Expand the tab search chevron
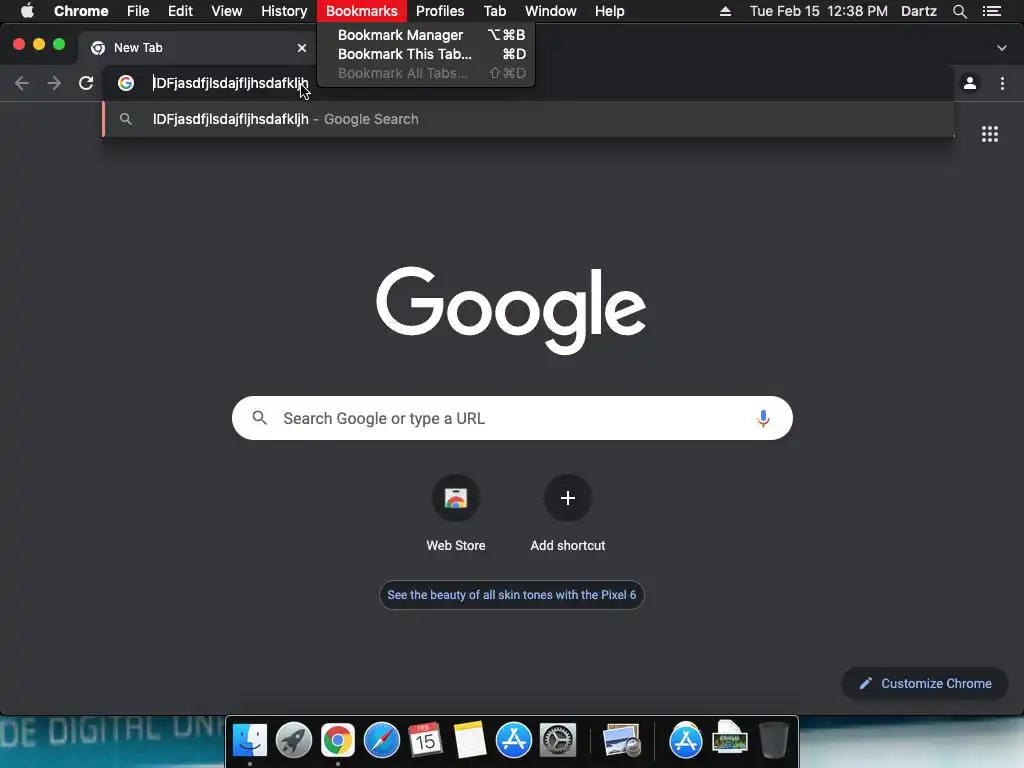This screenshot has height=768, width=1024. (x=1001, y=48)
